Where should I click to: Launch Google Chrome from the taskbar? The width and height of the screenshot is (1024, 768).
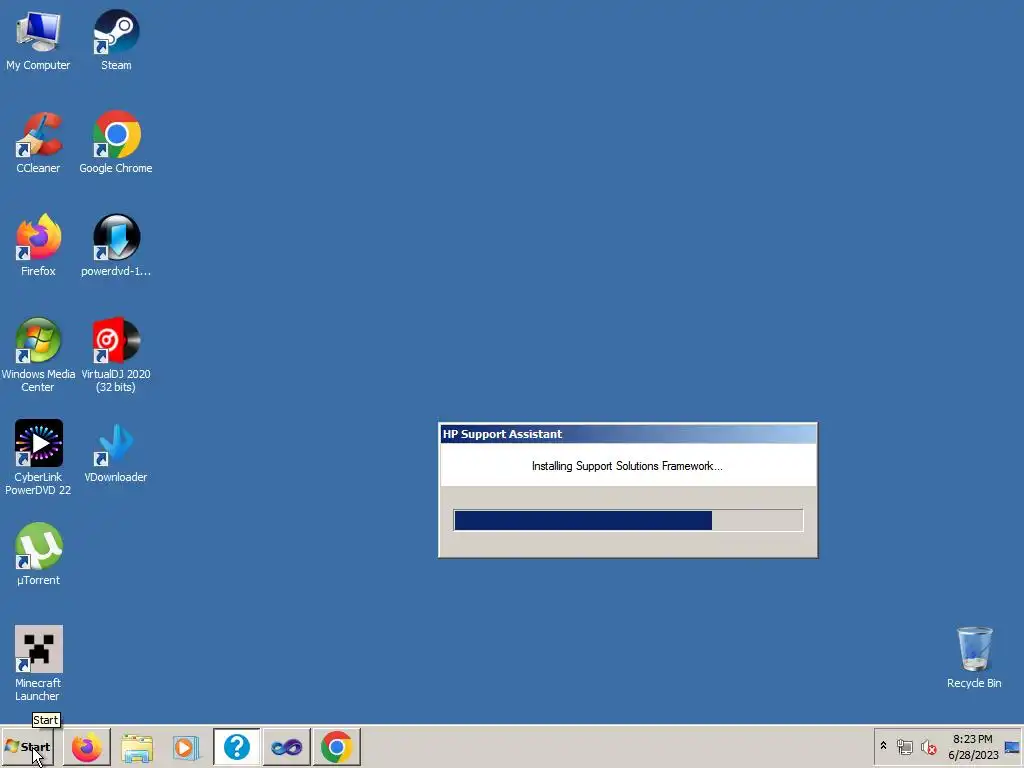[x=337, y=747]
